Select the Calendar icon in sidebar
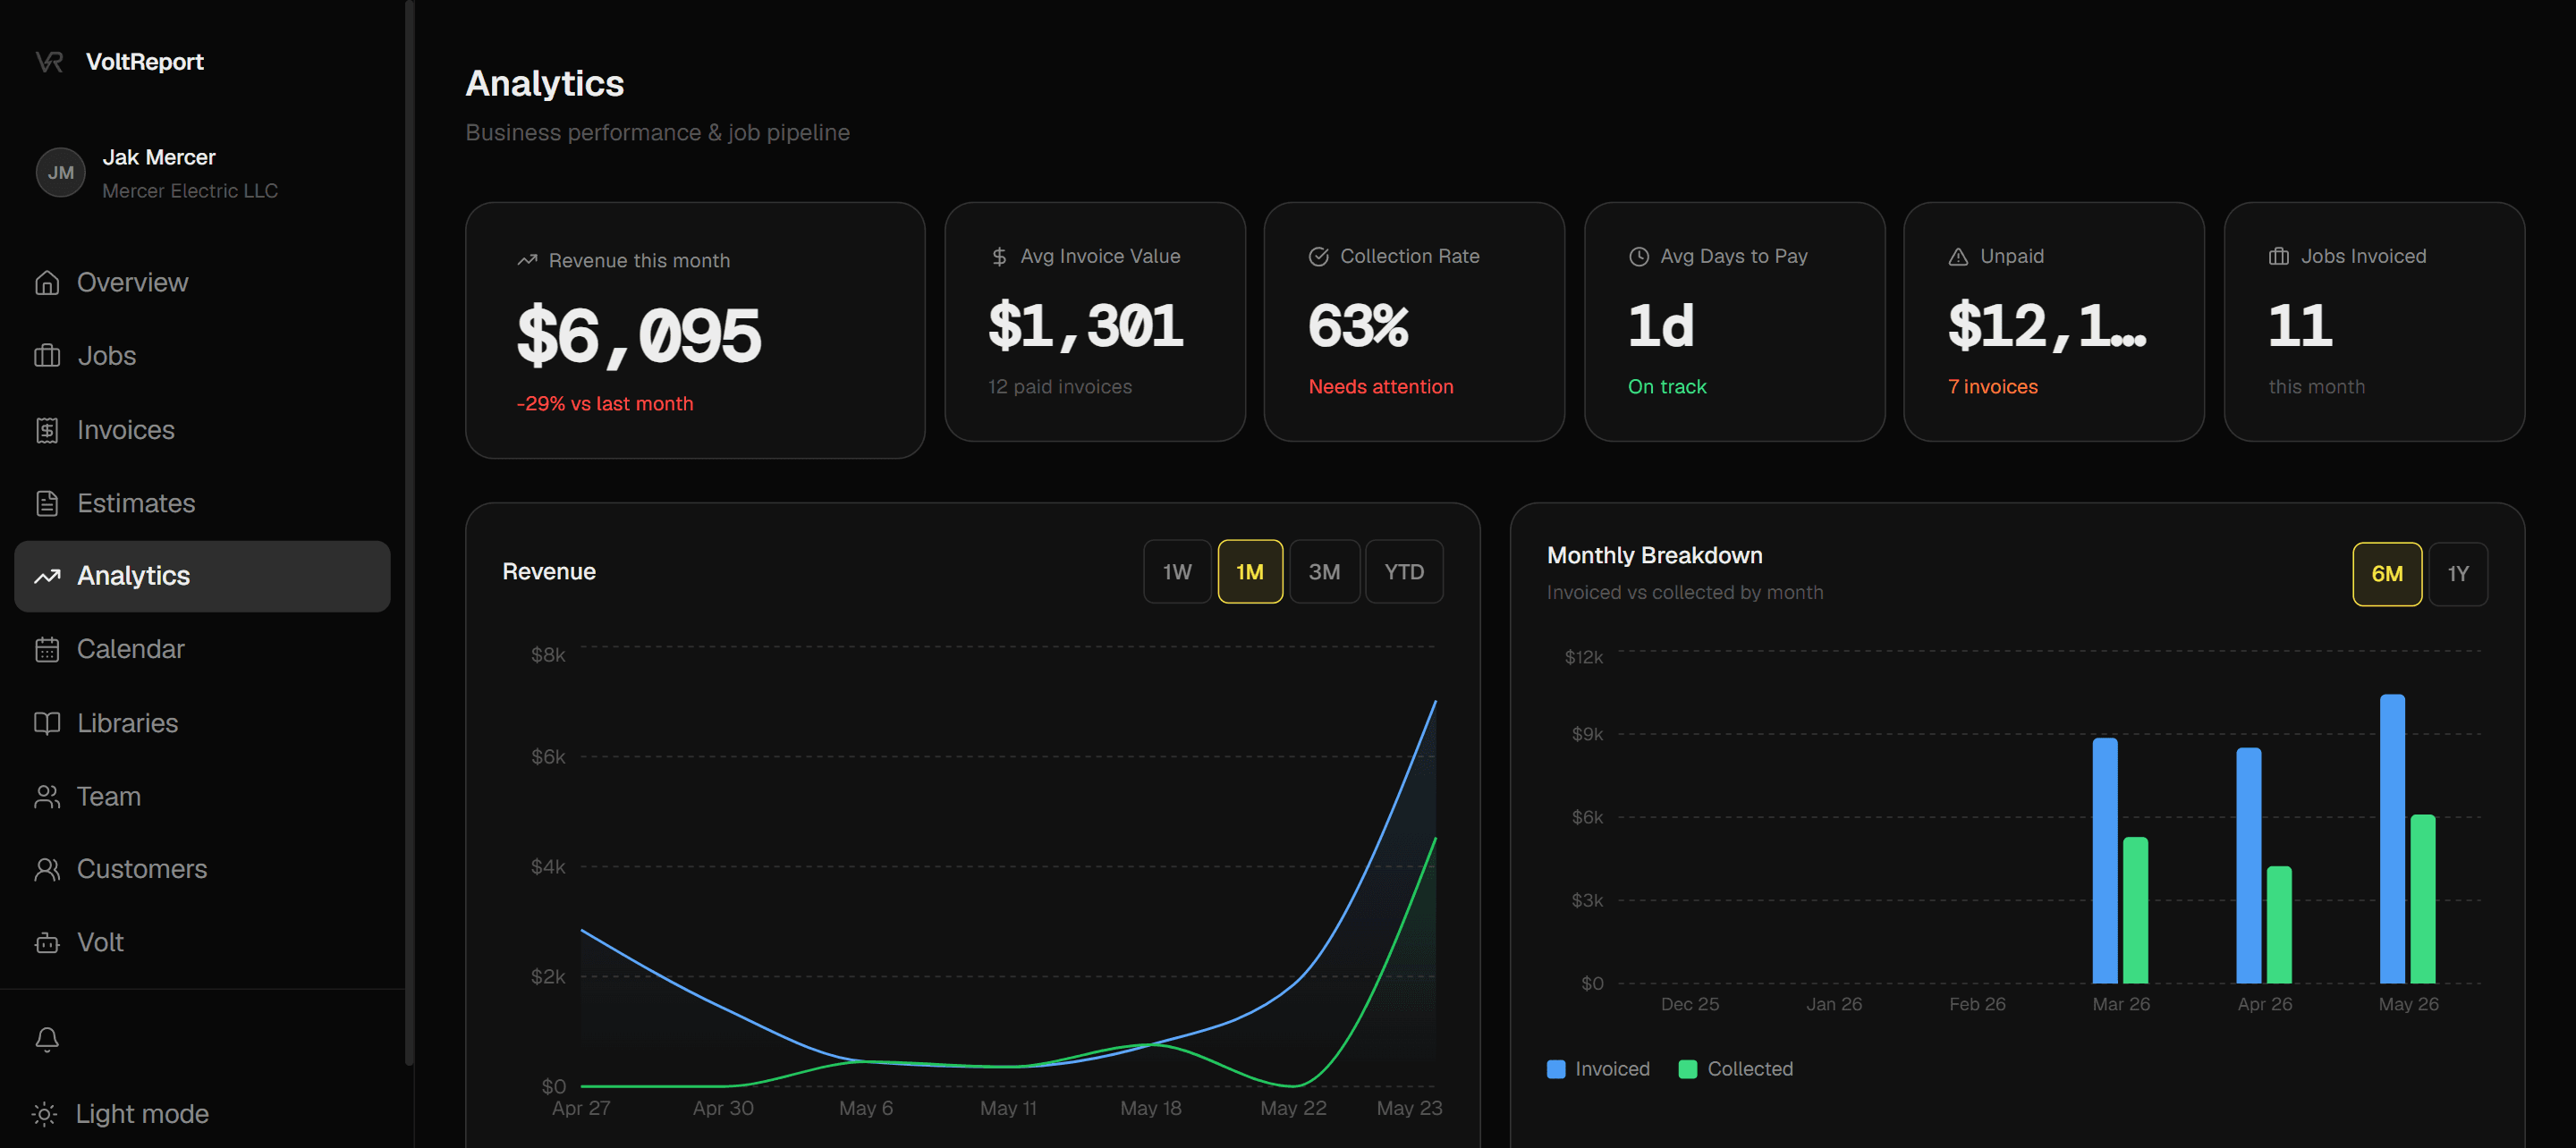 tap(47, 649)
